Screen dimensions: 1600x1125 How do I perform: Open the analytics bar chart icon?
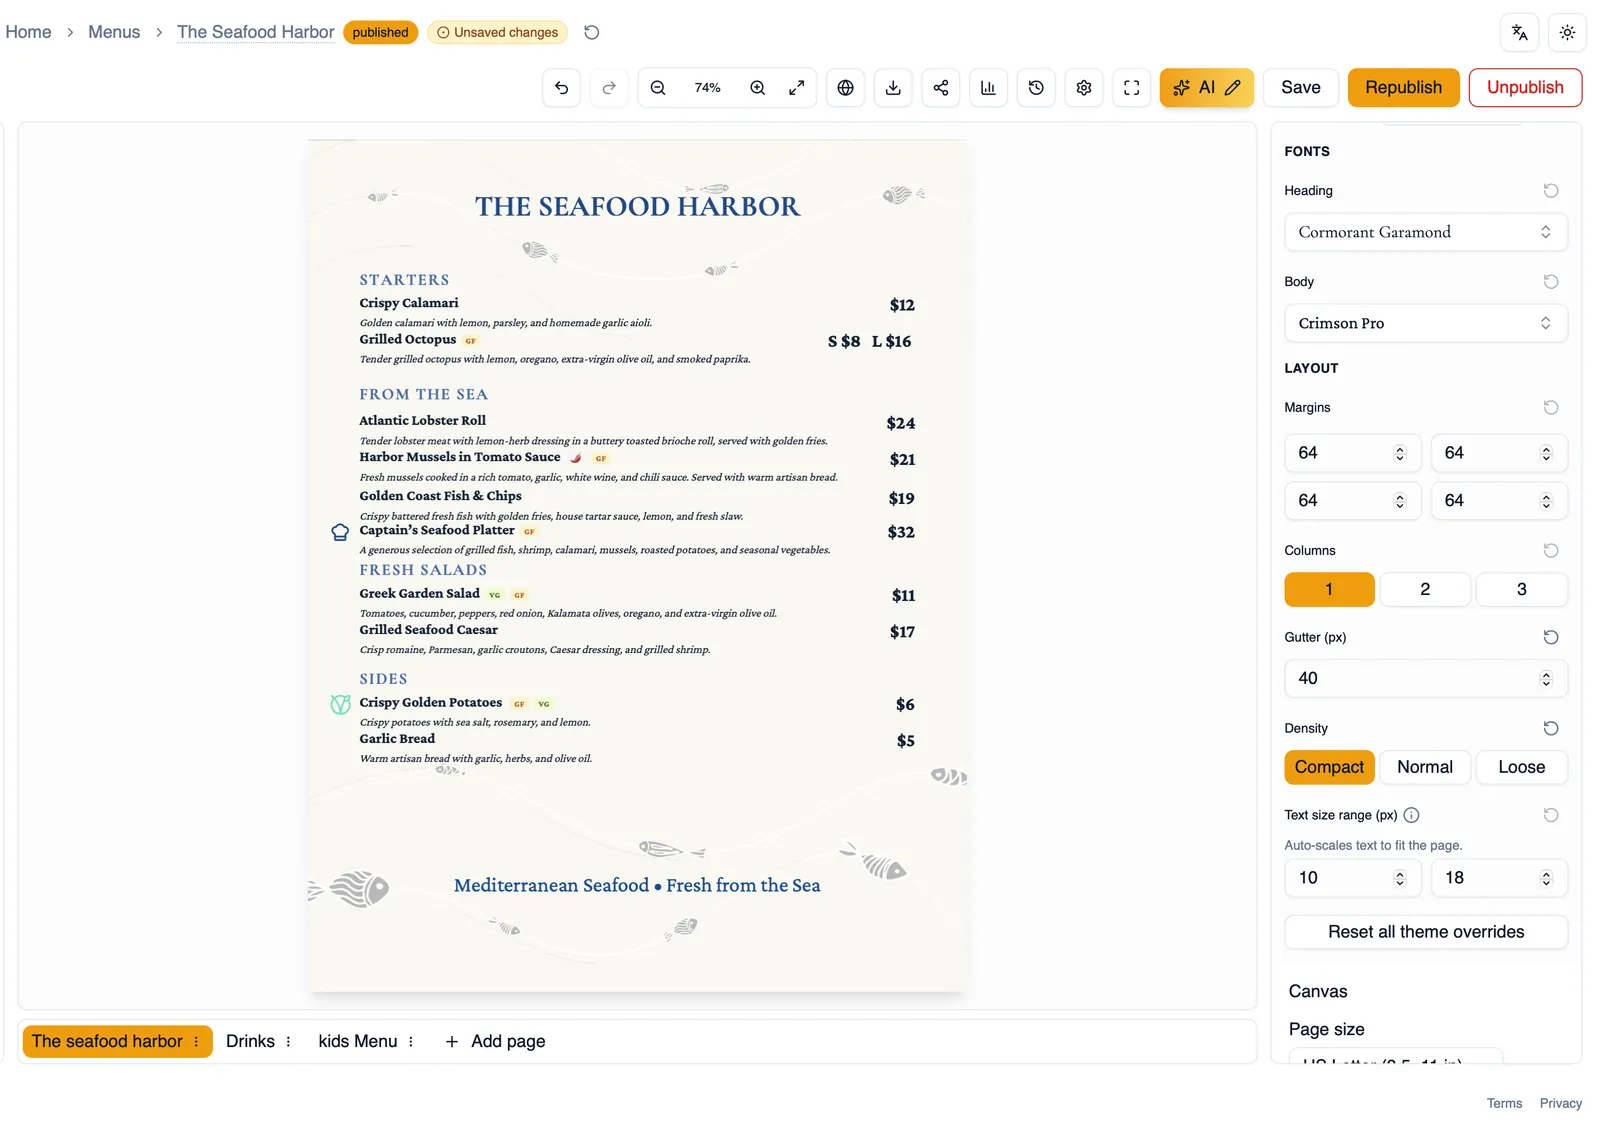988,88
